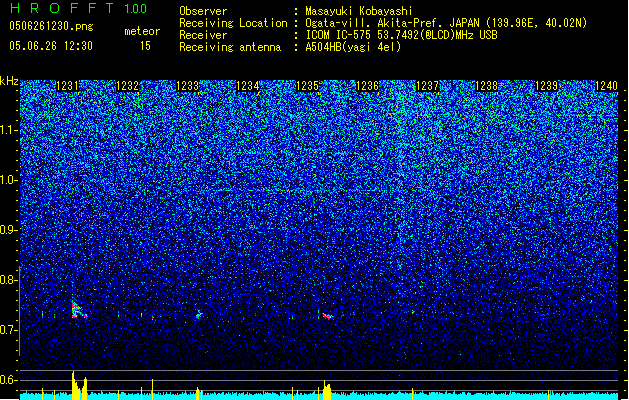629x400 pixels.
Task: Click the yellow intensity peak after 1235
Action: 327,391
